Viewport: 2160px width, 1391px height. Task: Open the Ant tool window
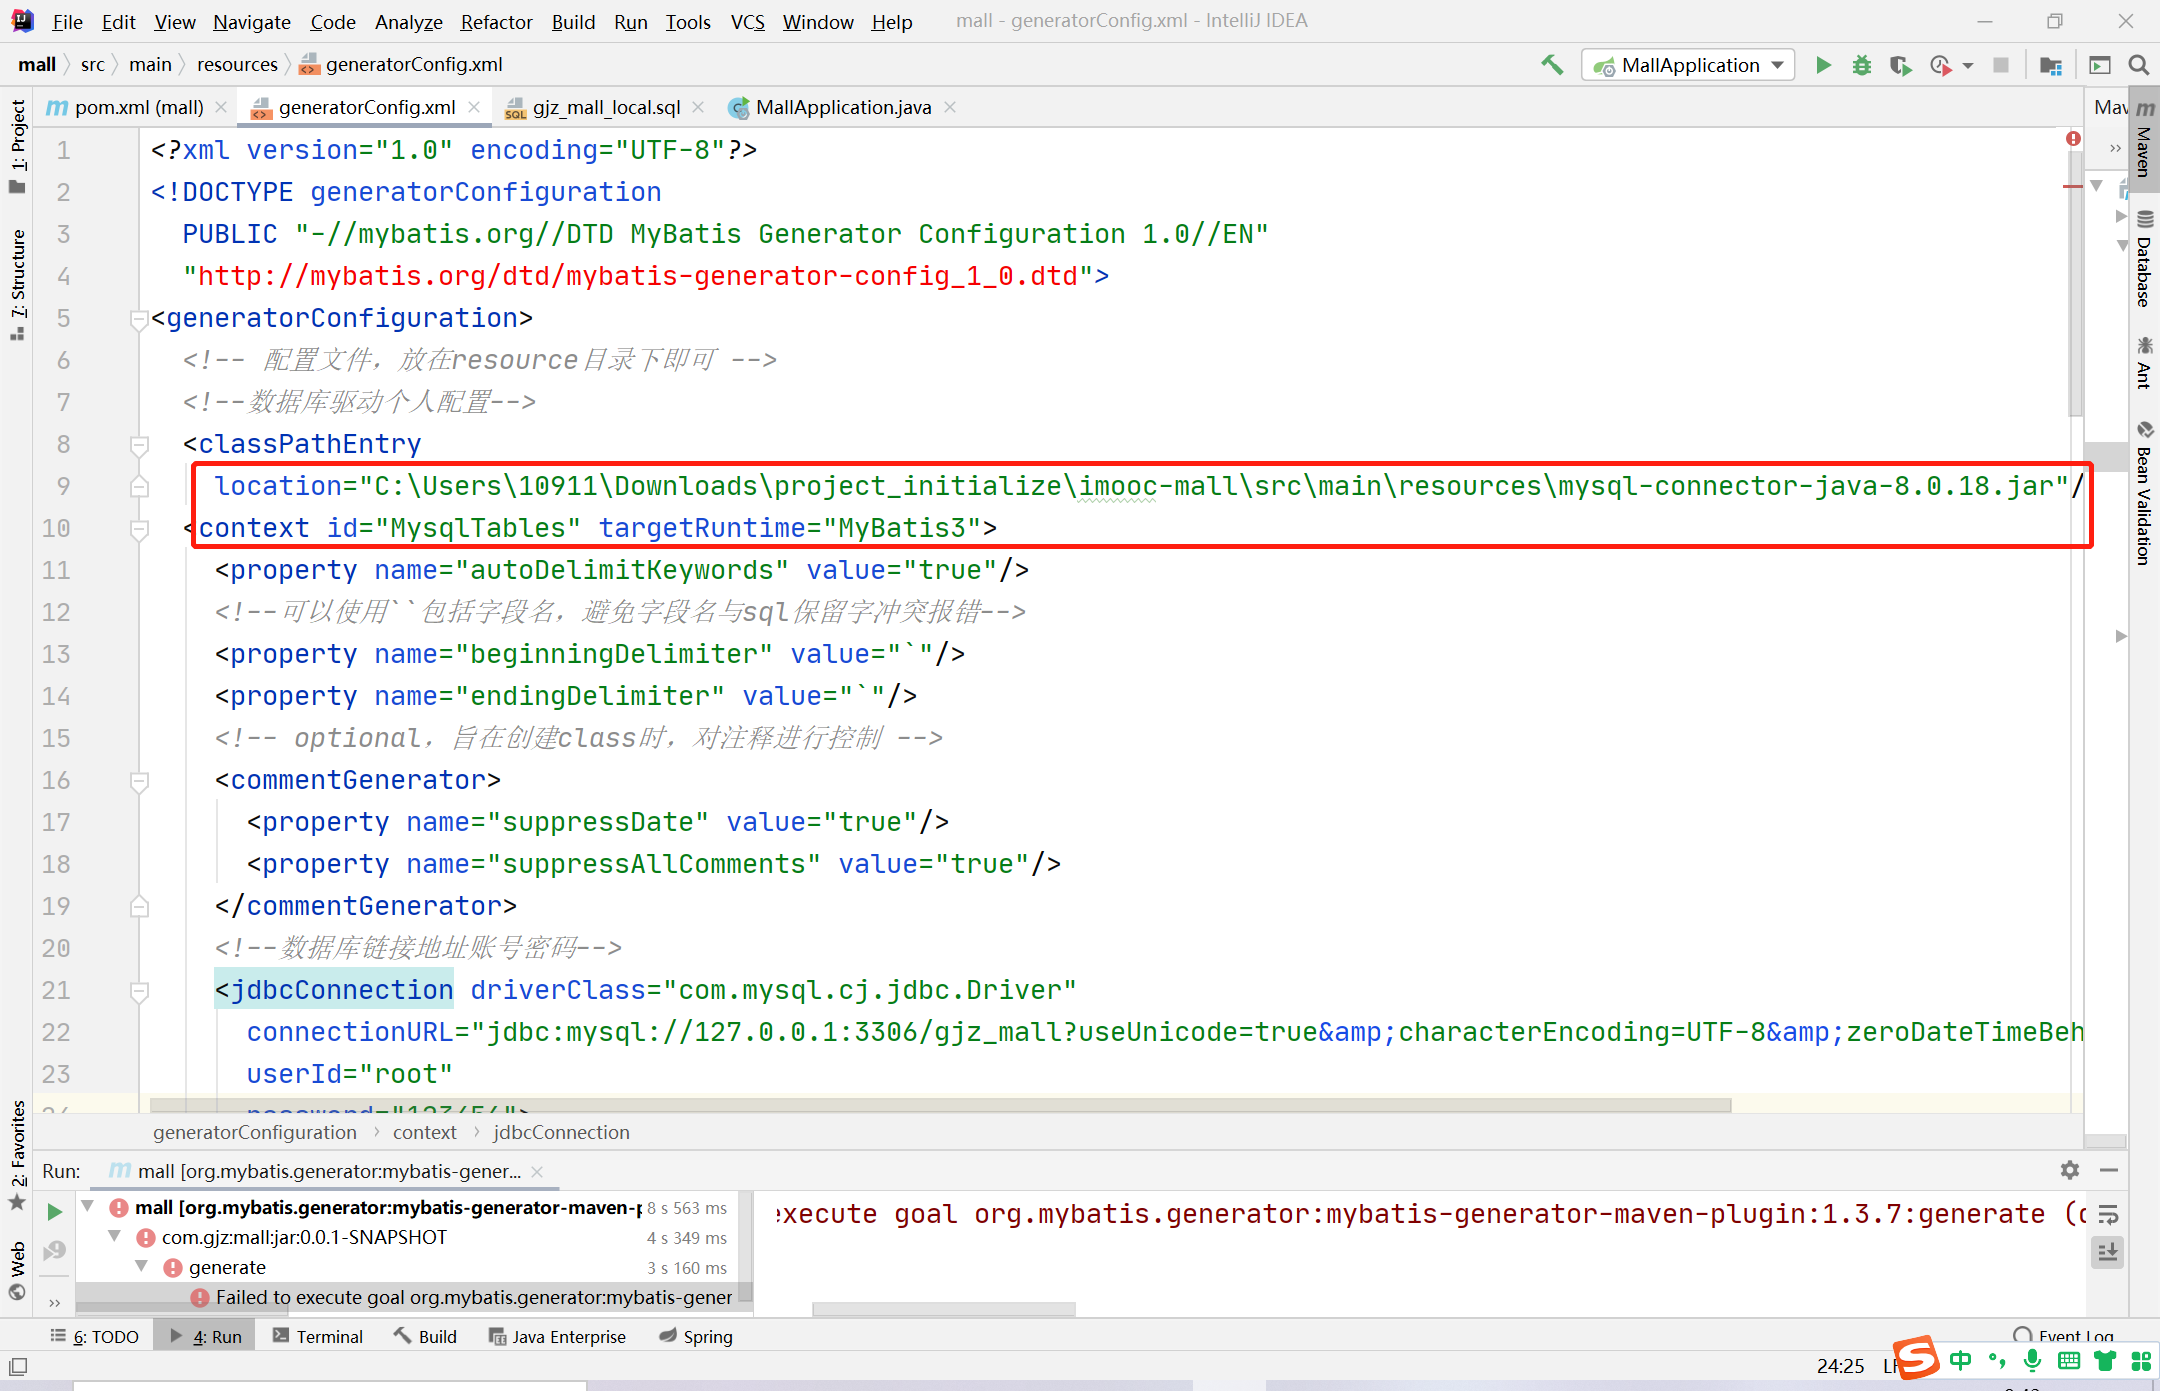[2144, 362]
